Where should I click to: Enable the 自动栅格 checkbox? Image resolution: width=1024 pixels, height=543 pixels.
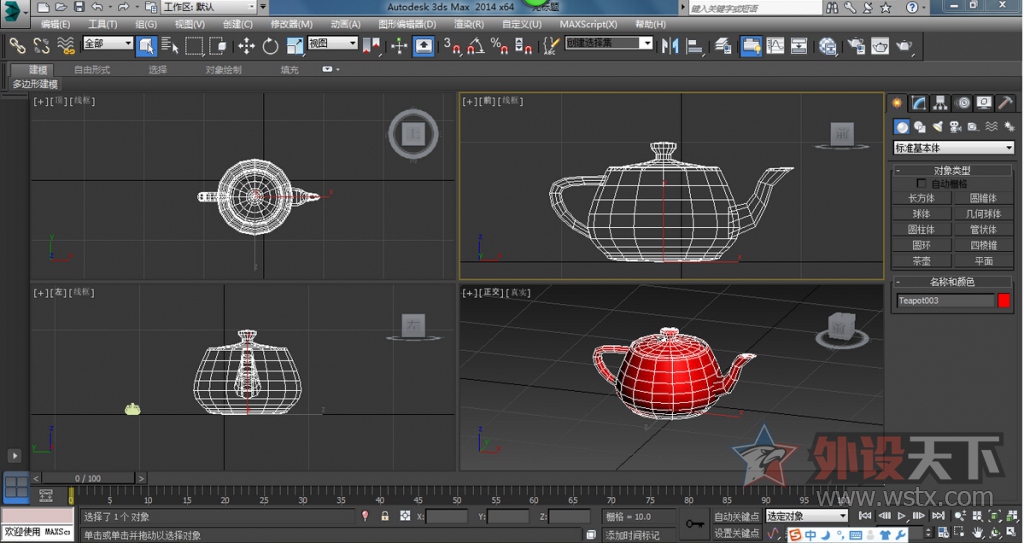click(922, 184)
